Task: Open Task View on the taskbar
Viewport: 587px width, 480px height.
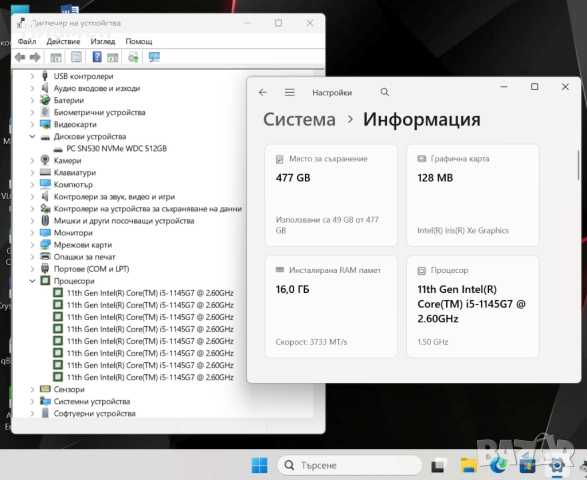Action: pyautogui.click(x=439, y=465)
